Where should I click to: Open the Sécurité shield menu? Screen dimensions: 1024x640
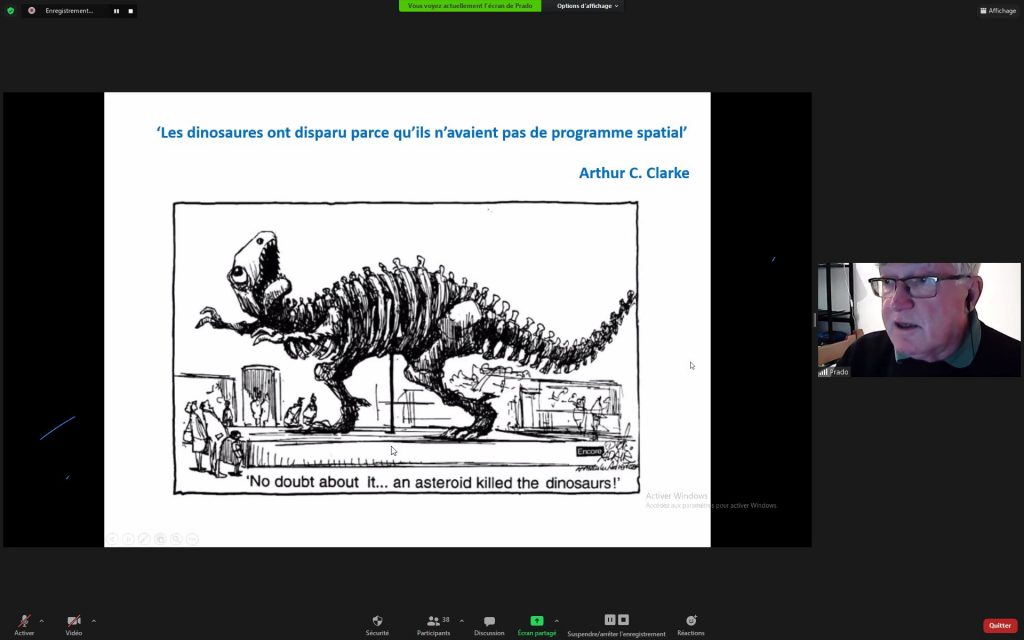coord(377,624)
